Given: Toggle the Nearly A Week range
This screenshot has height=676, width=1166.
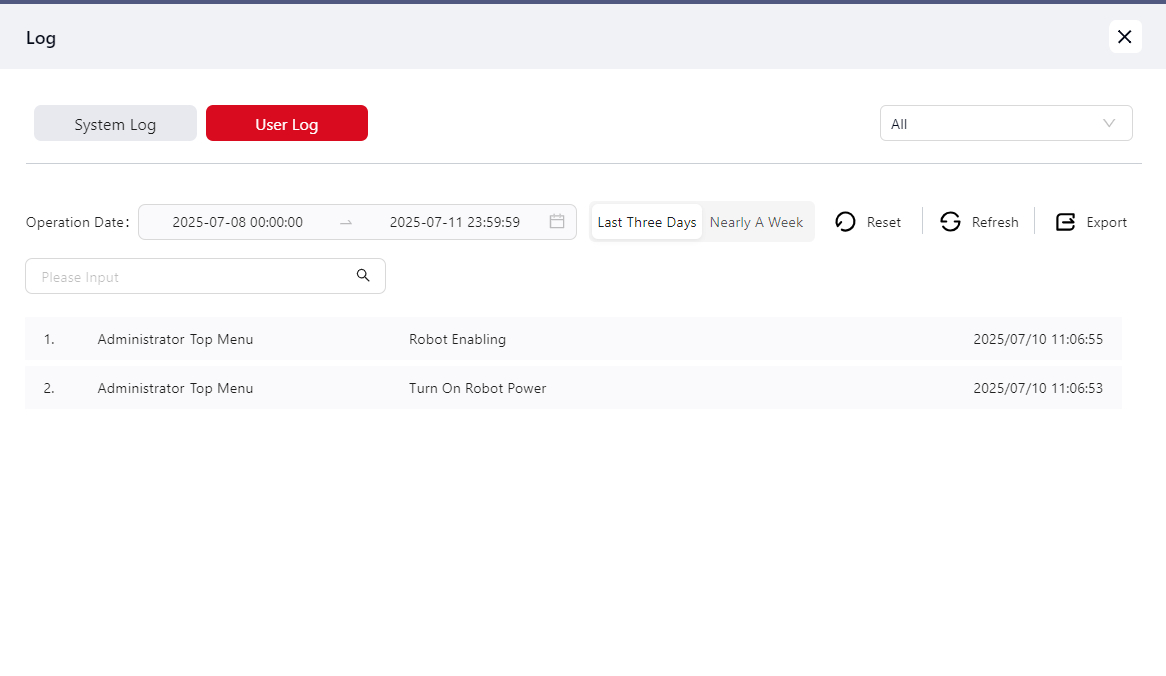Looking at the screenshot, I should 756,222.
